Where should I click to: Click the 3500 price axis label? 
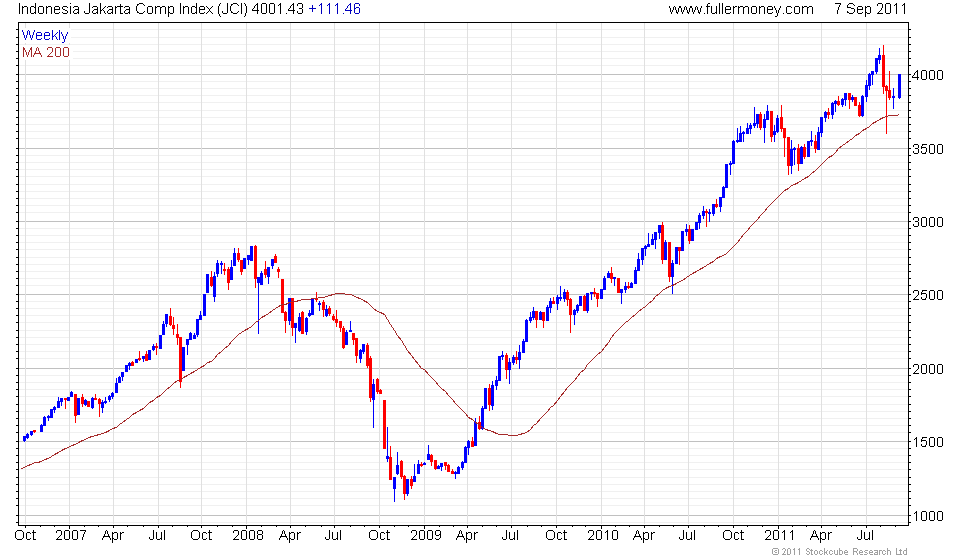[x=928, y=149]
